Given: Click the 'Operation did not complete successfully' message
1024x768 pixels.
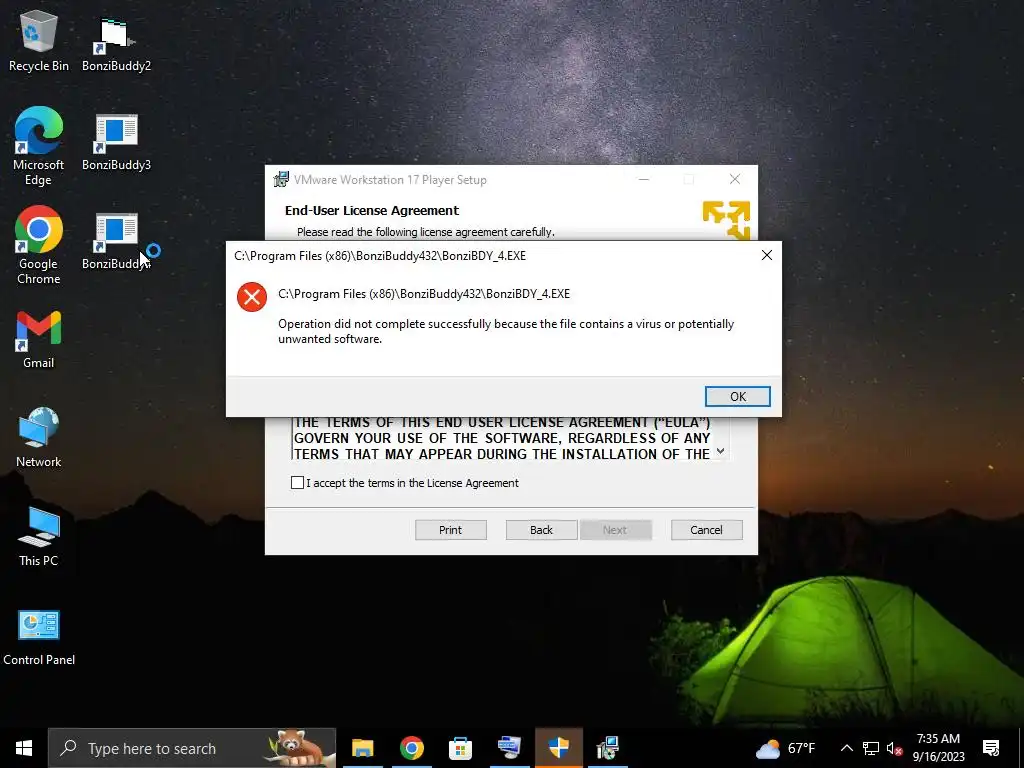Looking at the screenshot, I should 506,331.
